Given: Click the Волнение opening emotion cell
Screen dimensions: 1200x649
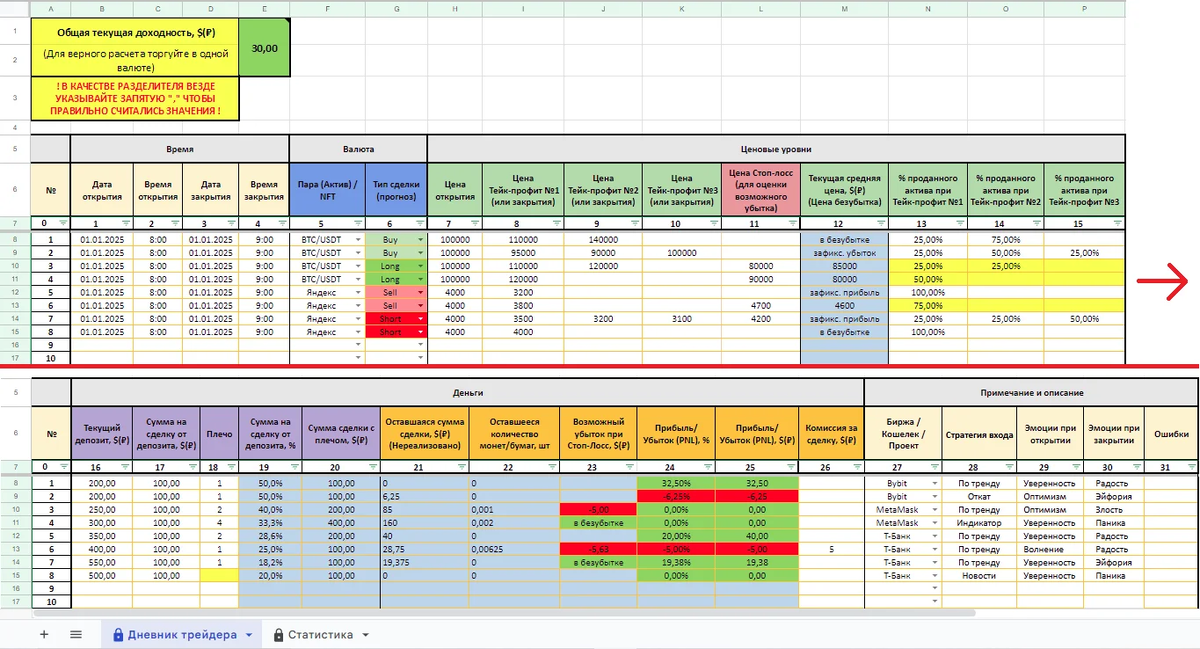Looking at the screenshot, I should (x=1048, y=549).
